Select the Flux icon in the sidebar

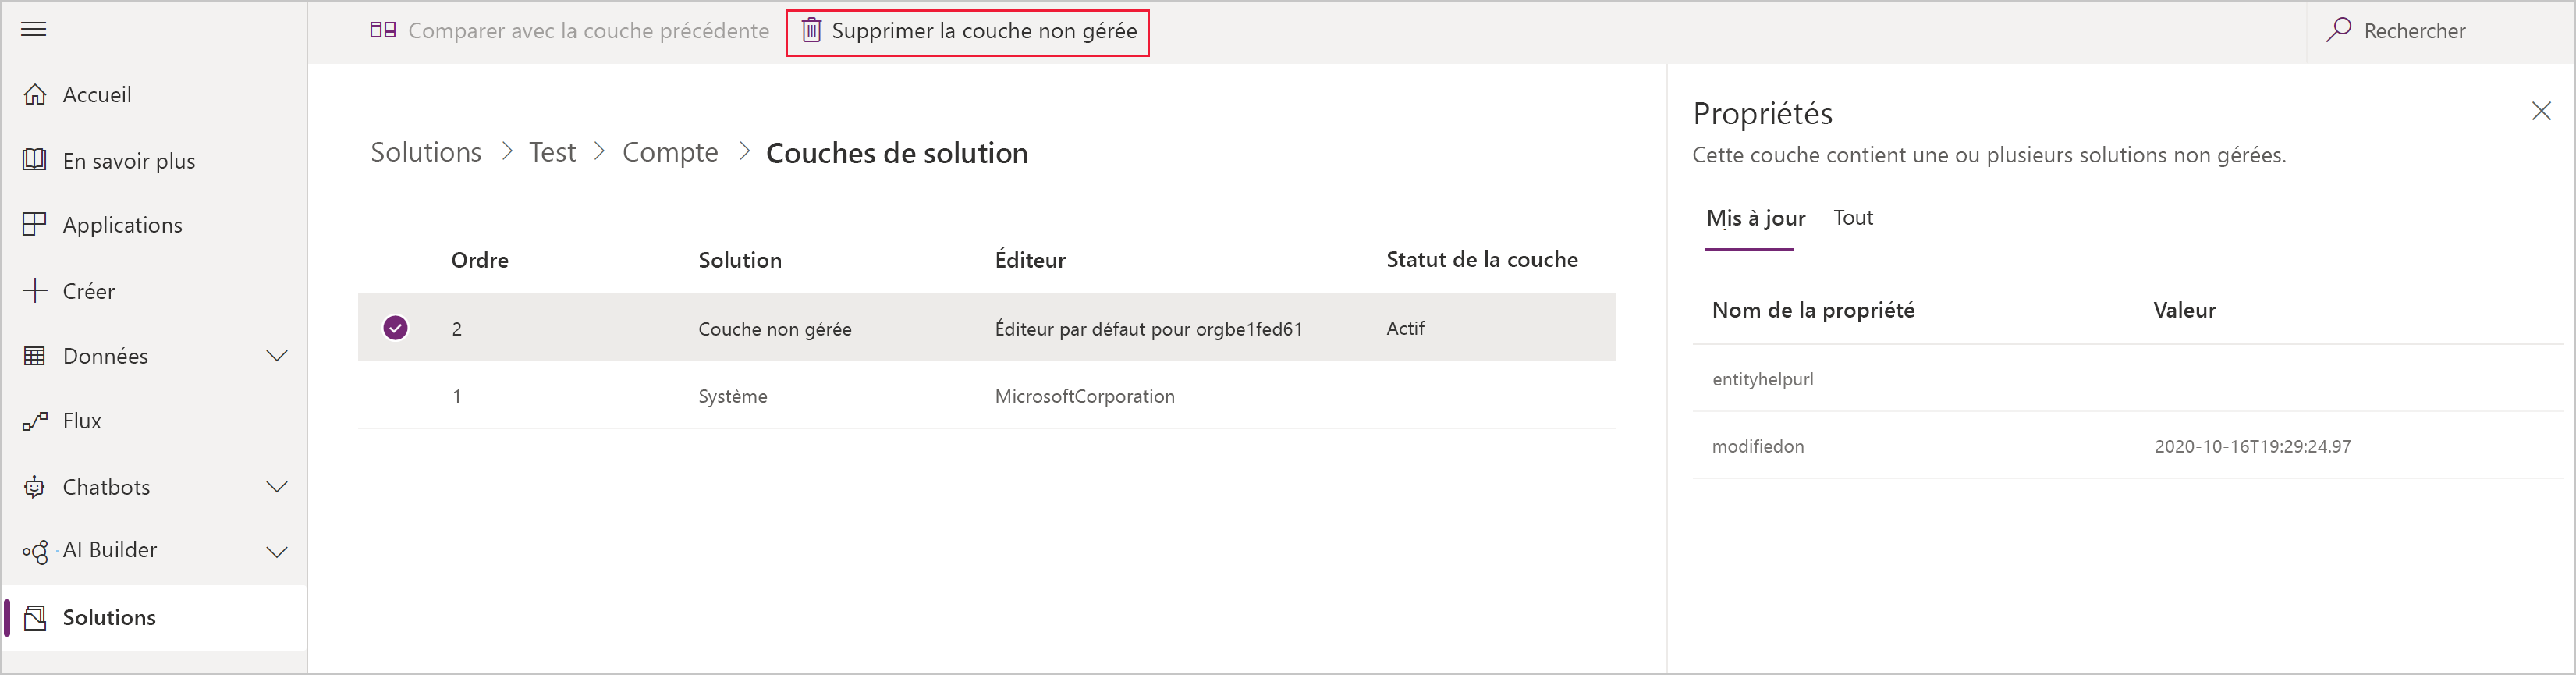[x=35, y=420]
